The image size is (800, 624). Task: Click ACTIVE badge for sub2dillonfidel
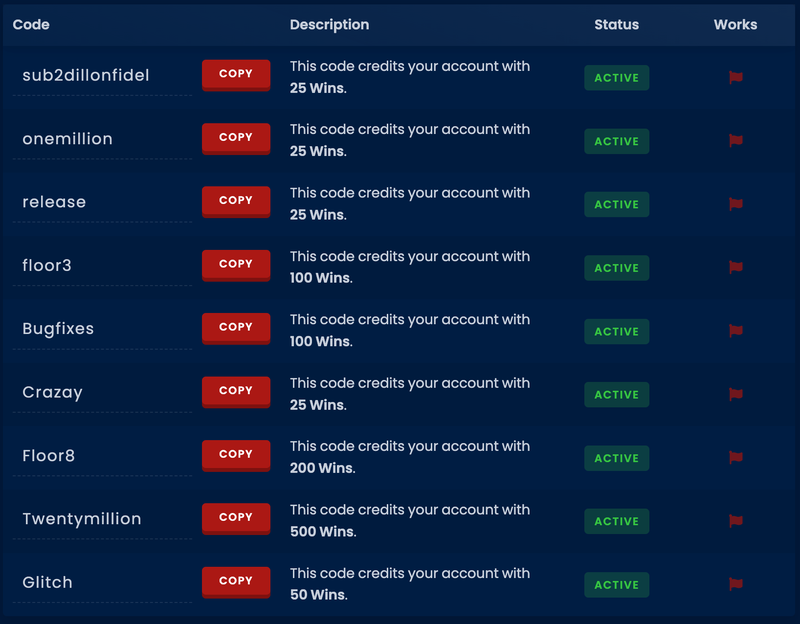coord(616,78)
